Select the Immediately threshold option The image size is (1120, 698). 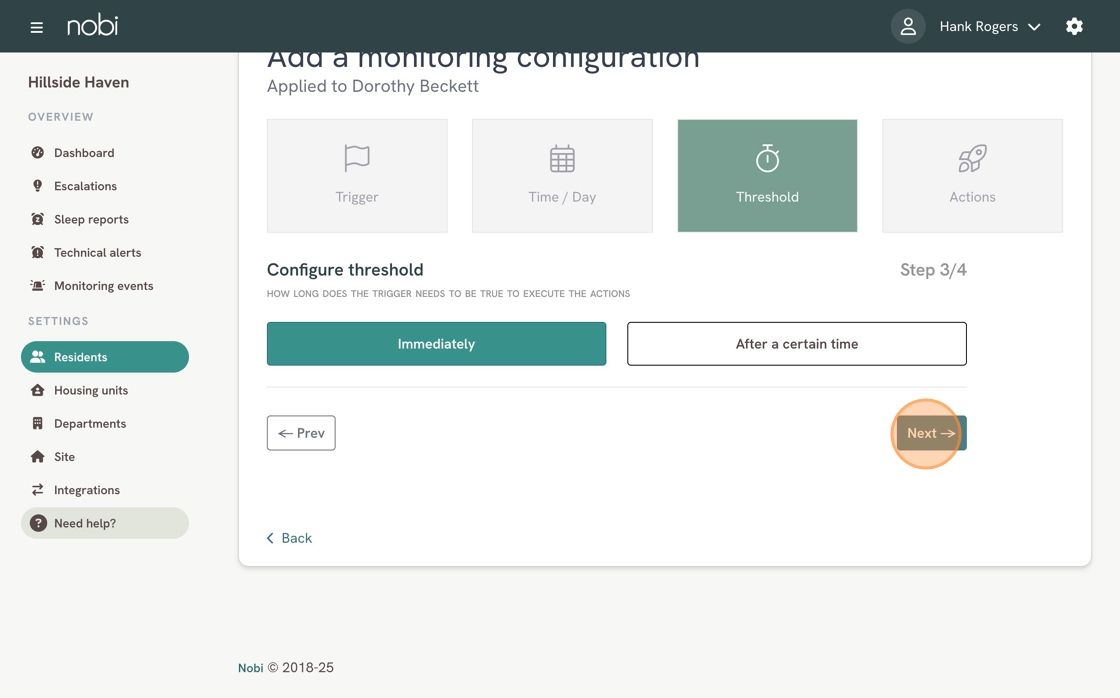click(436, 344)
